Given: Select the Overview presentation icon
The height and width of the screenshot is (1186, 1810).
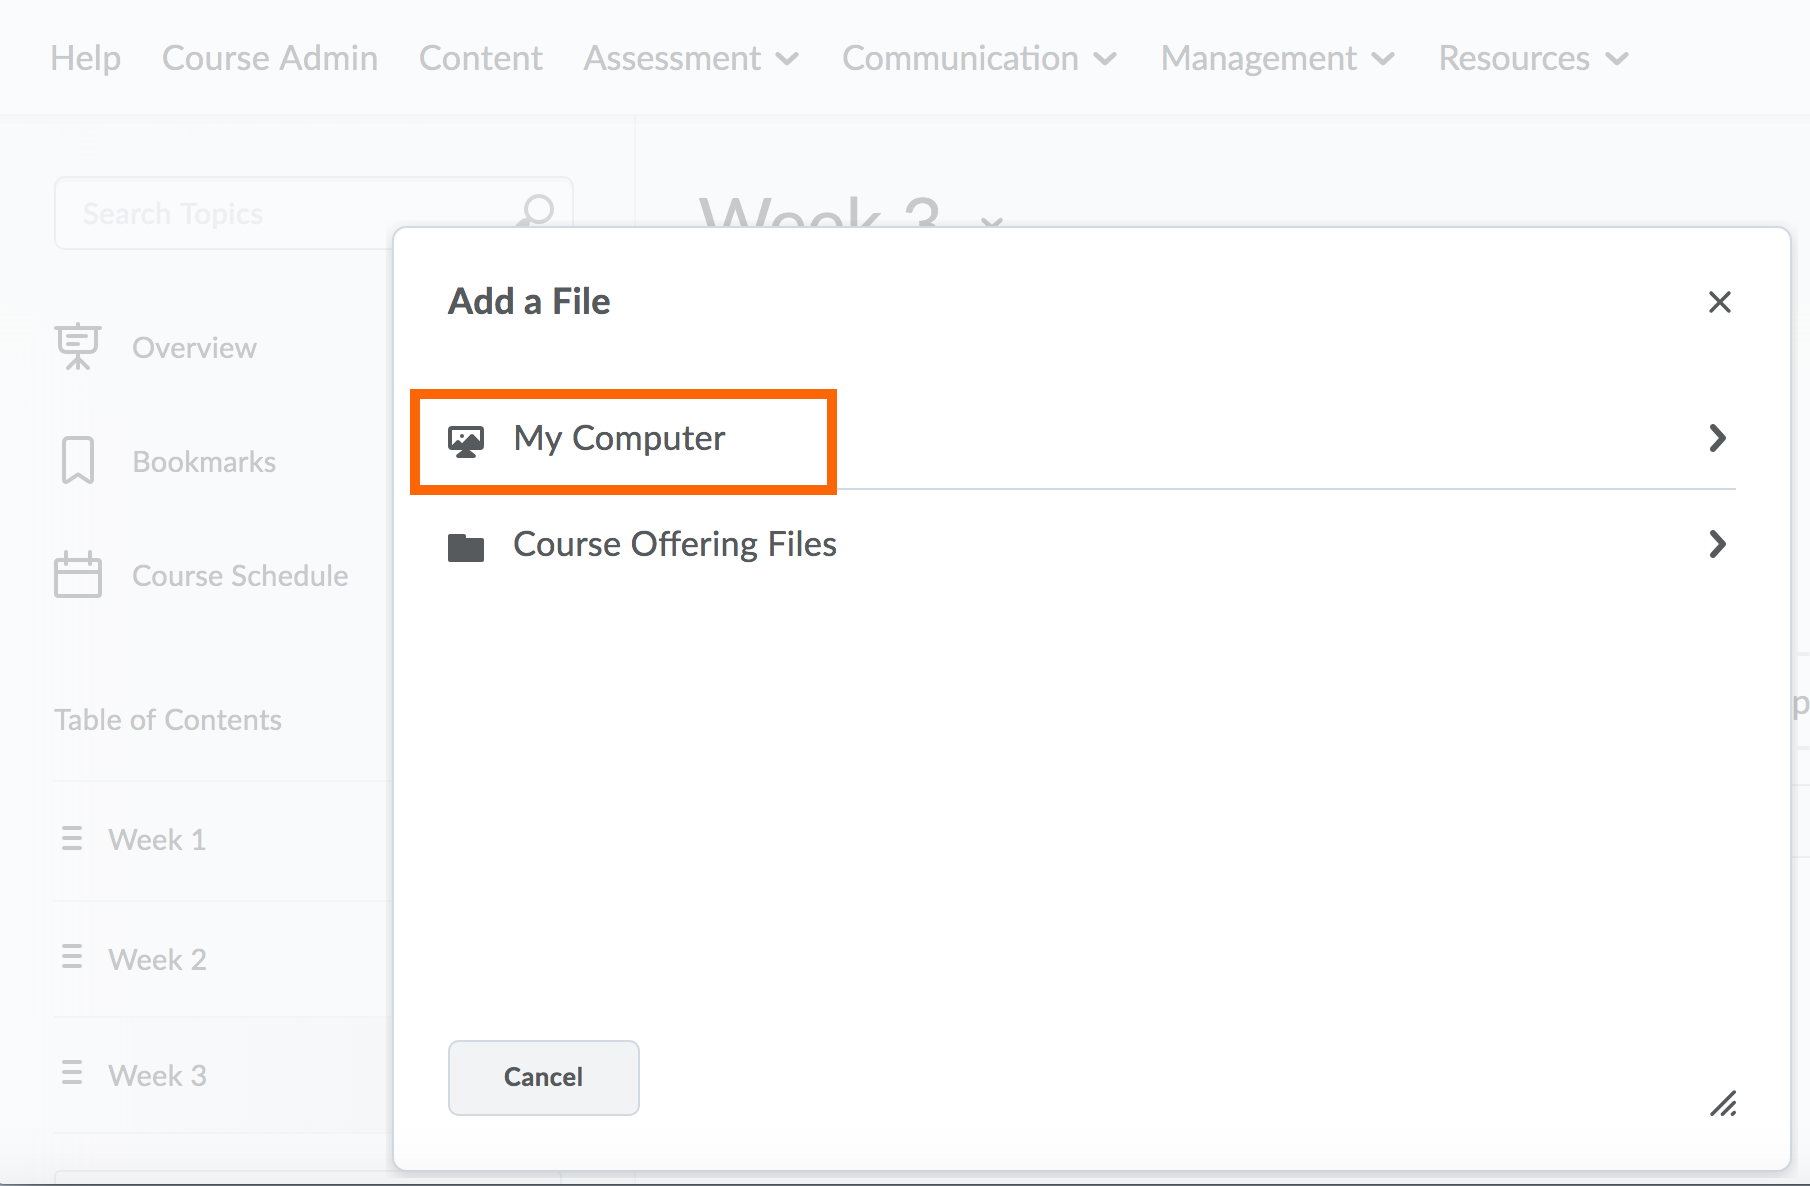Looking at the screenshot, I should [x=77, y=347].
